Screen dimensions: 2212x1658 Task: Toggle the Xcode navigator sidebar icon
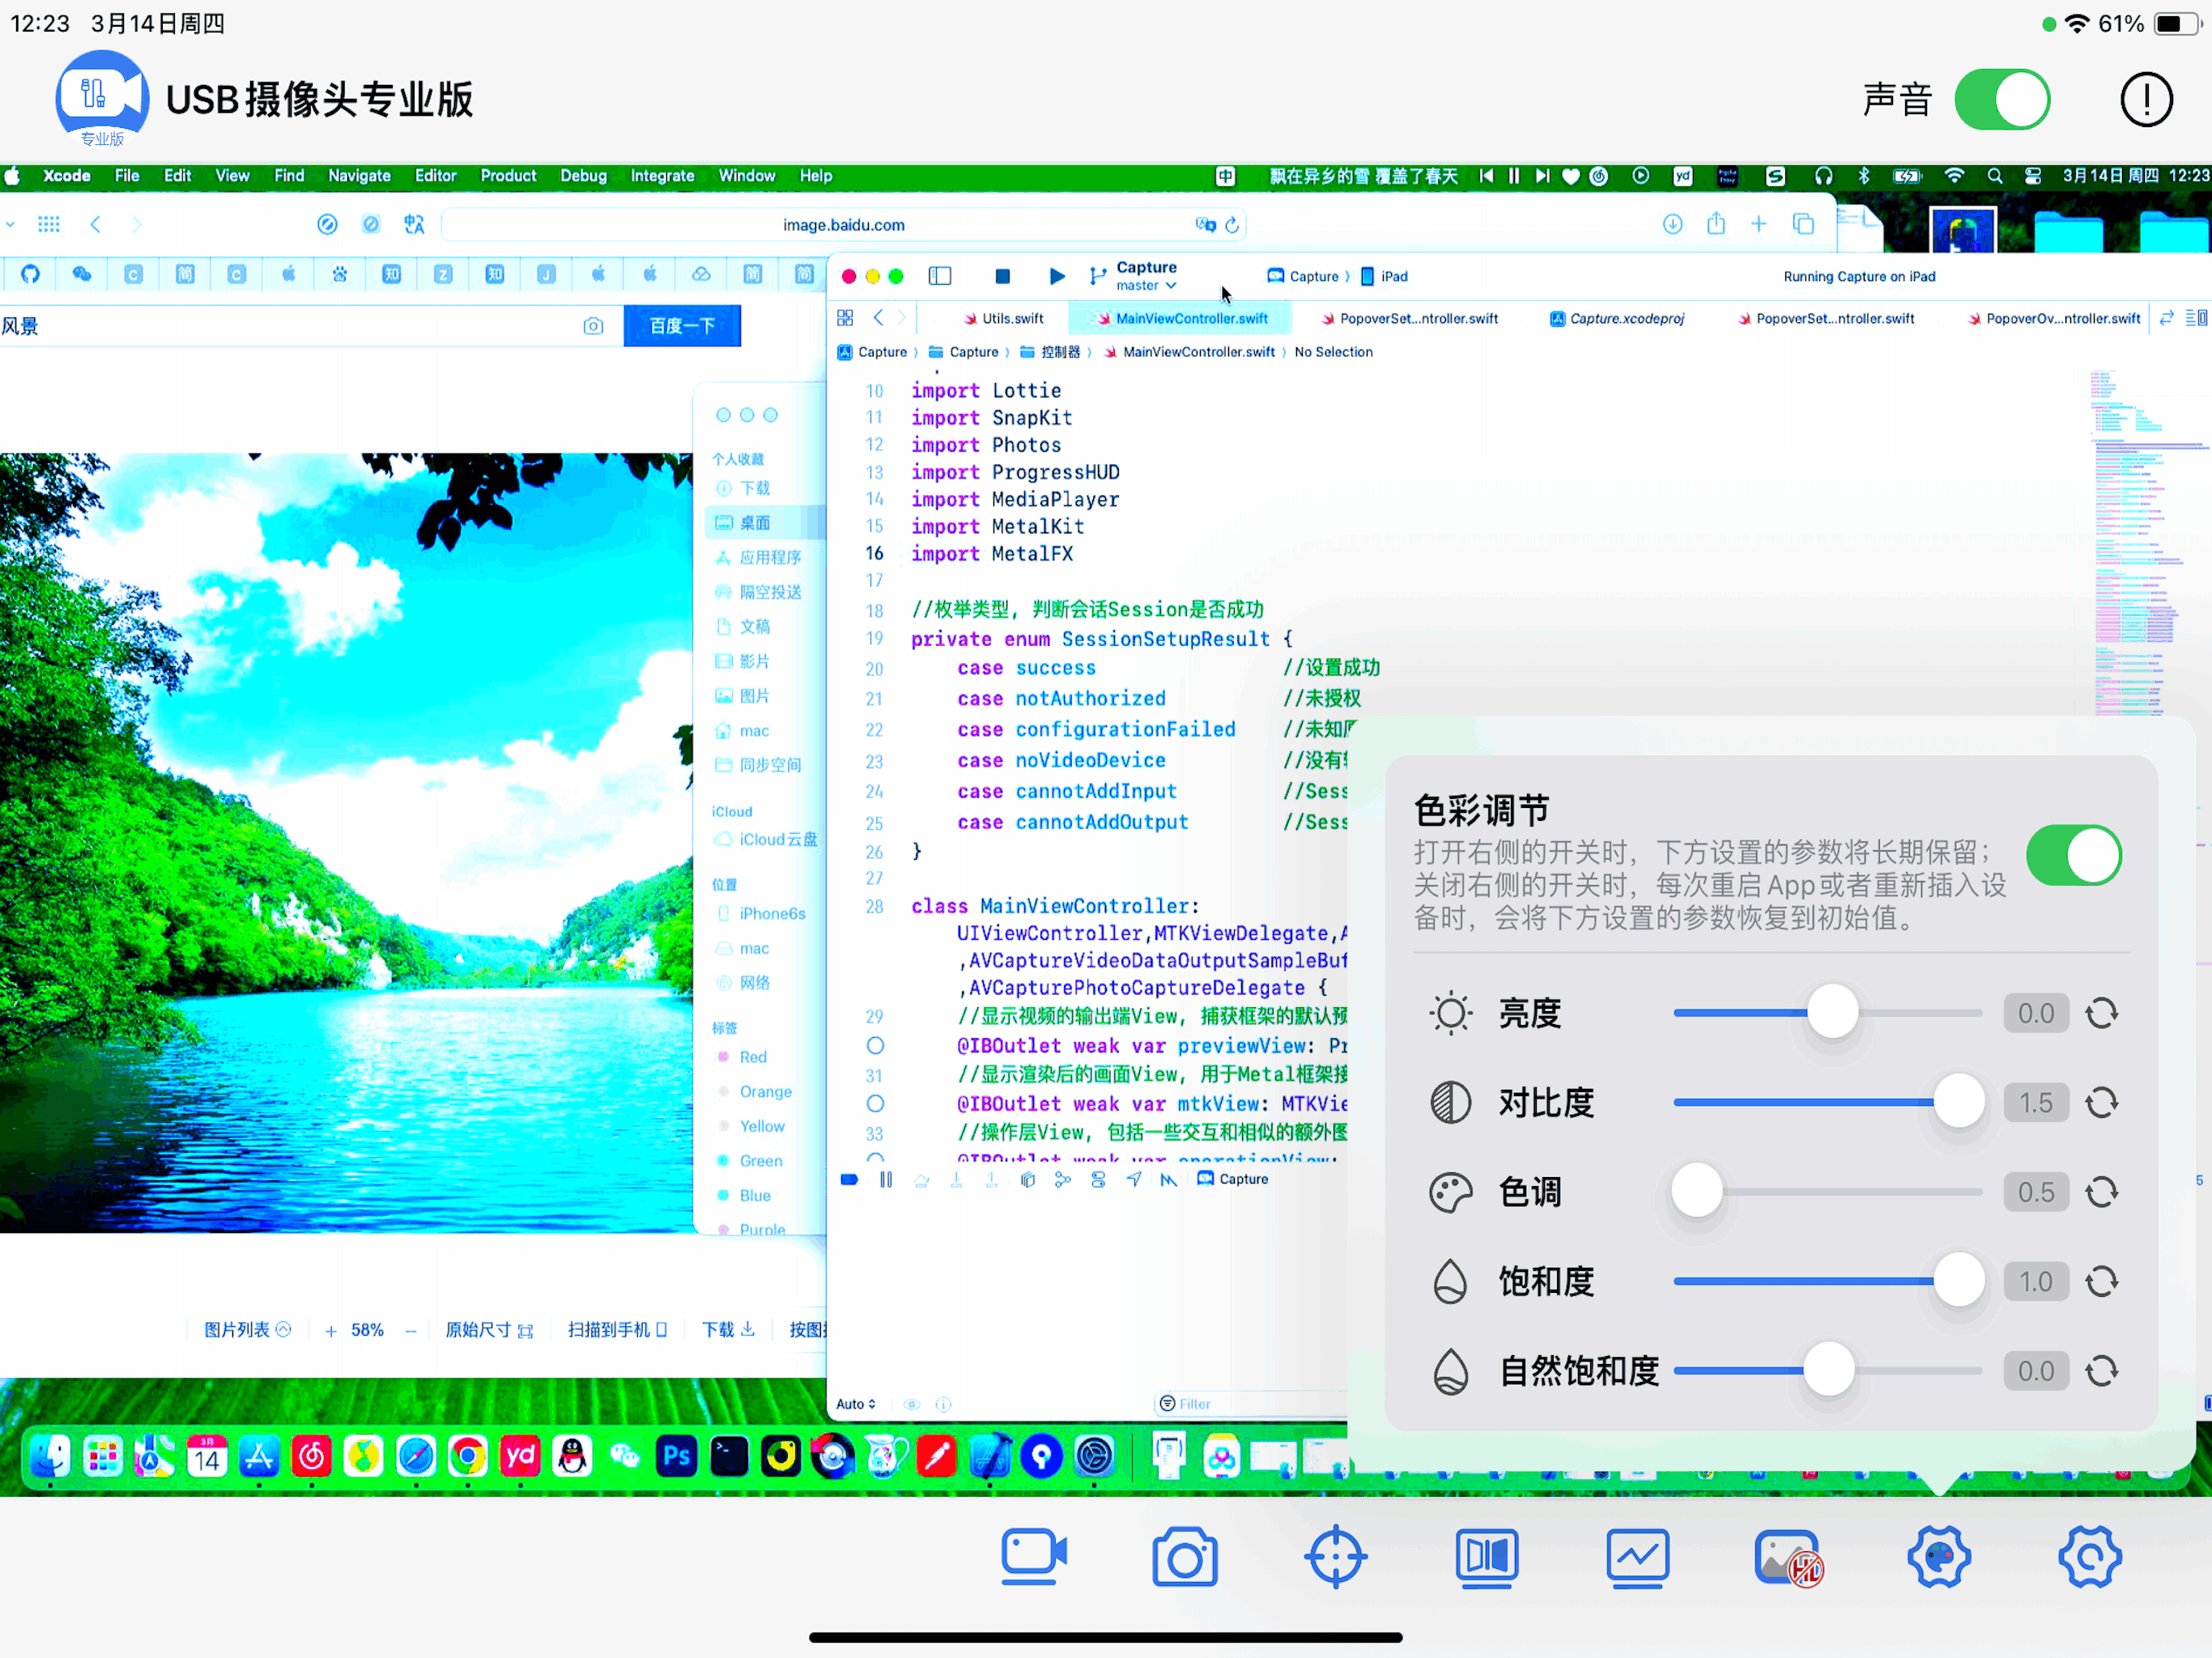(940, 276)
